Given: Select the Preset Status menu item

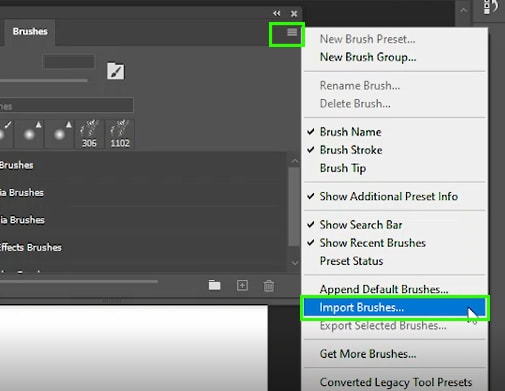Looking at the screenshot, I should [x=351, y=261].
